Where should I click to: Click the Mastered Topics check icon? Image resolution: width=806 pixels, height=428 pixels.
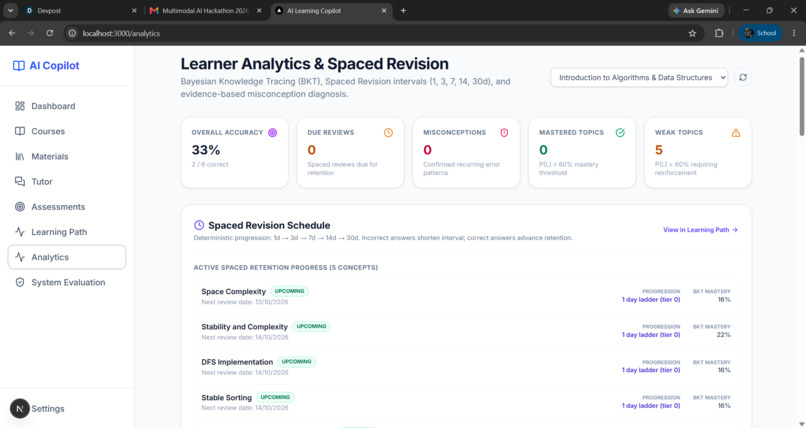(x=620, y=133)
